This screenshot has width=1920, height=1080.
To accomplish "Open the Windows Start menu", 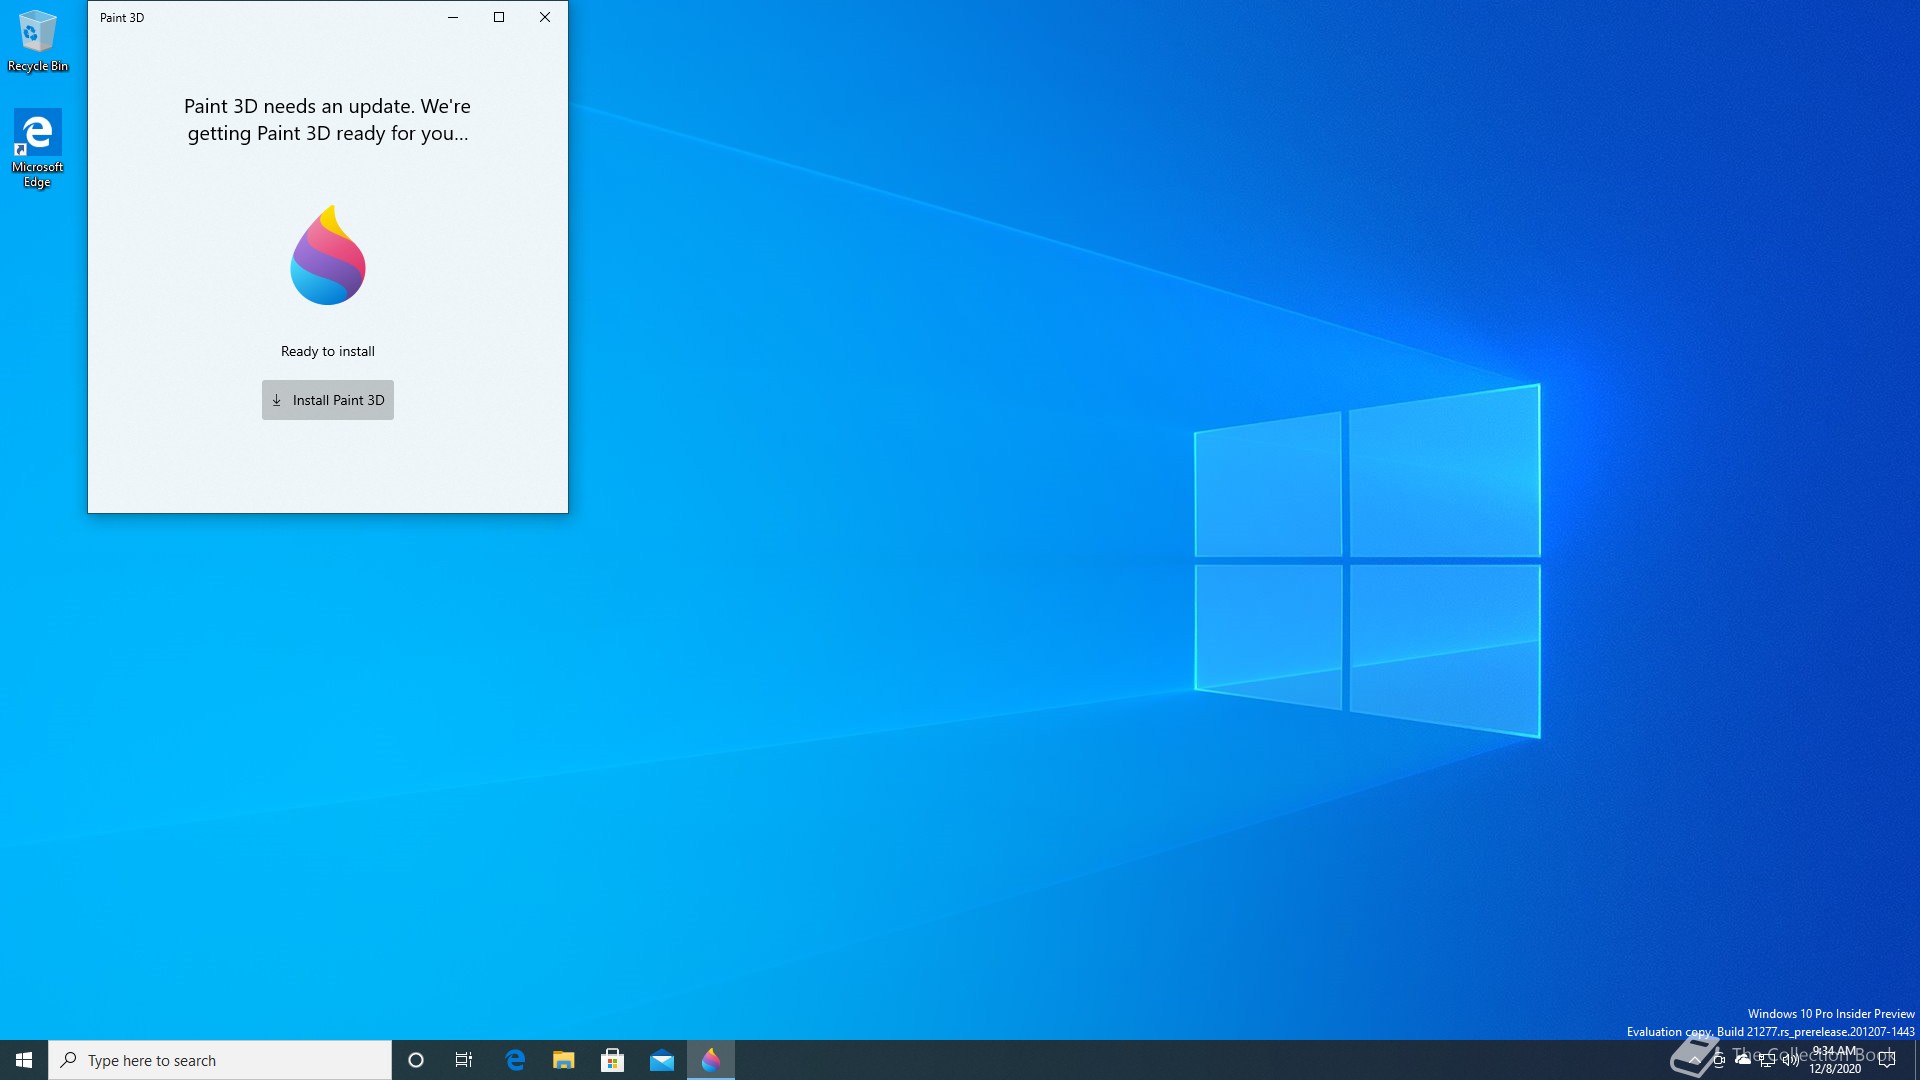I will (x=24, y=1060).
